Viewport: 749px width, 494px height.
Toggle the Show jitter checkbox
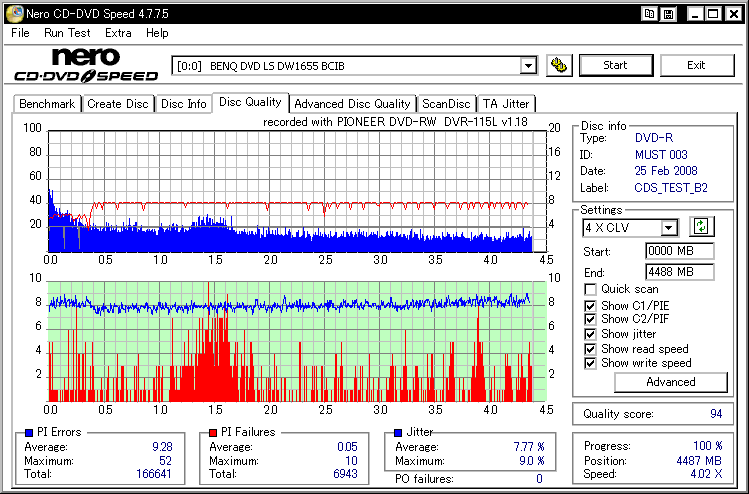590,334
